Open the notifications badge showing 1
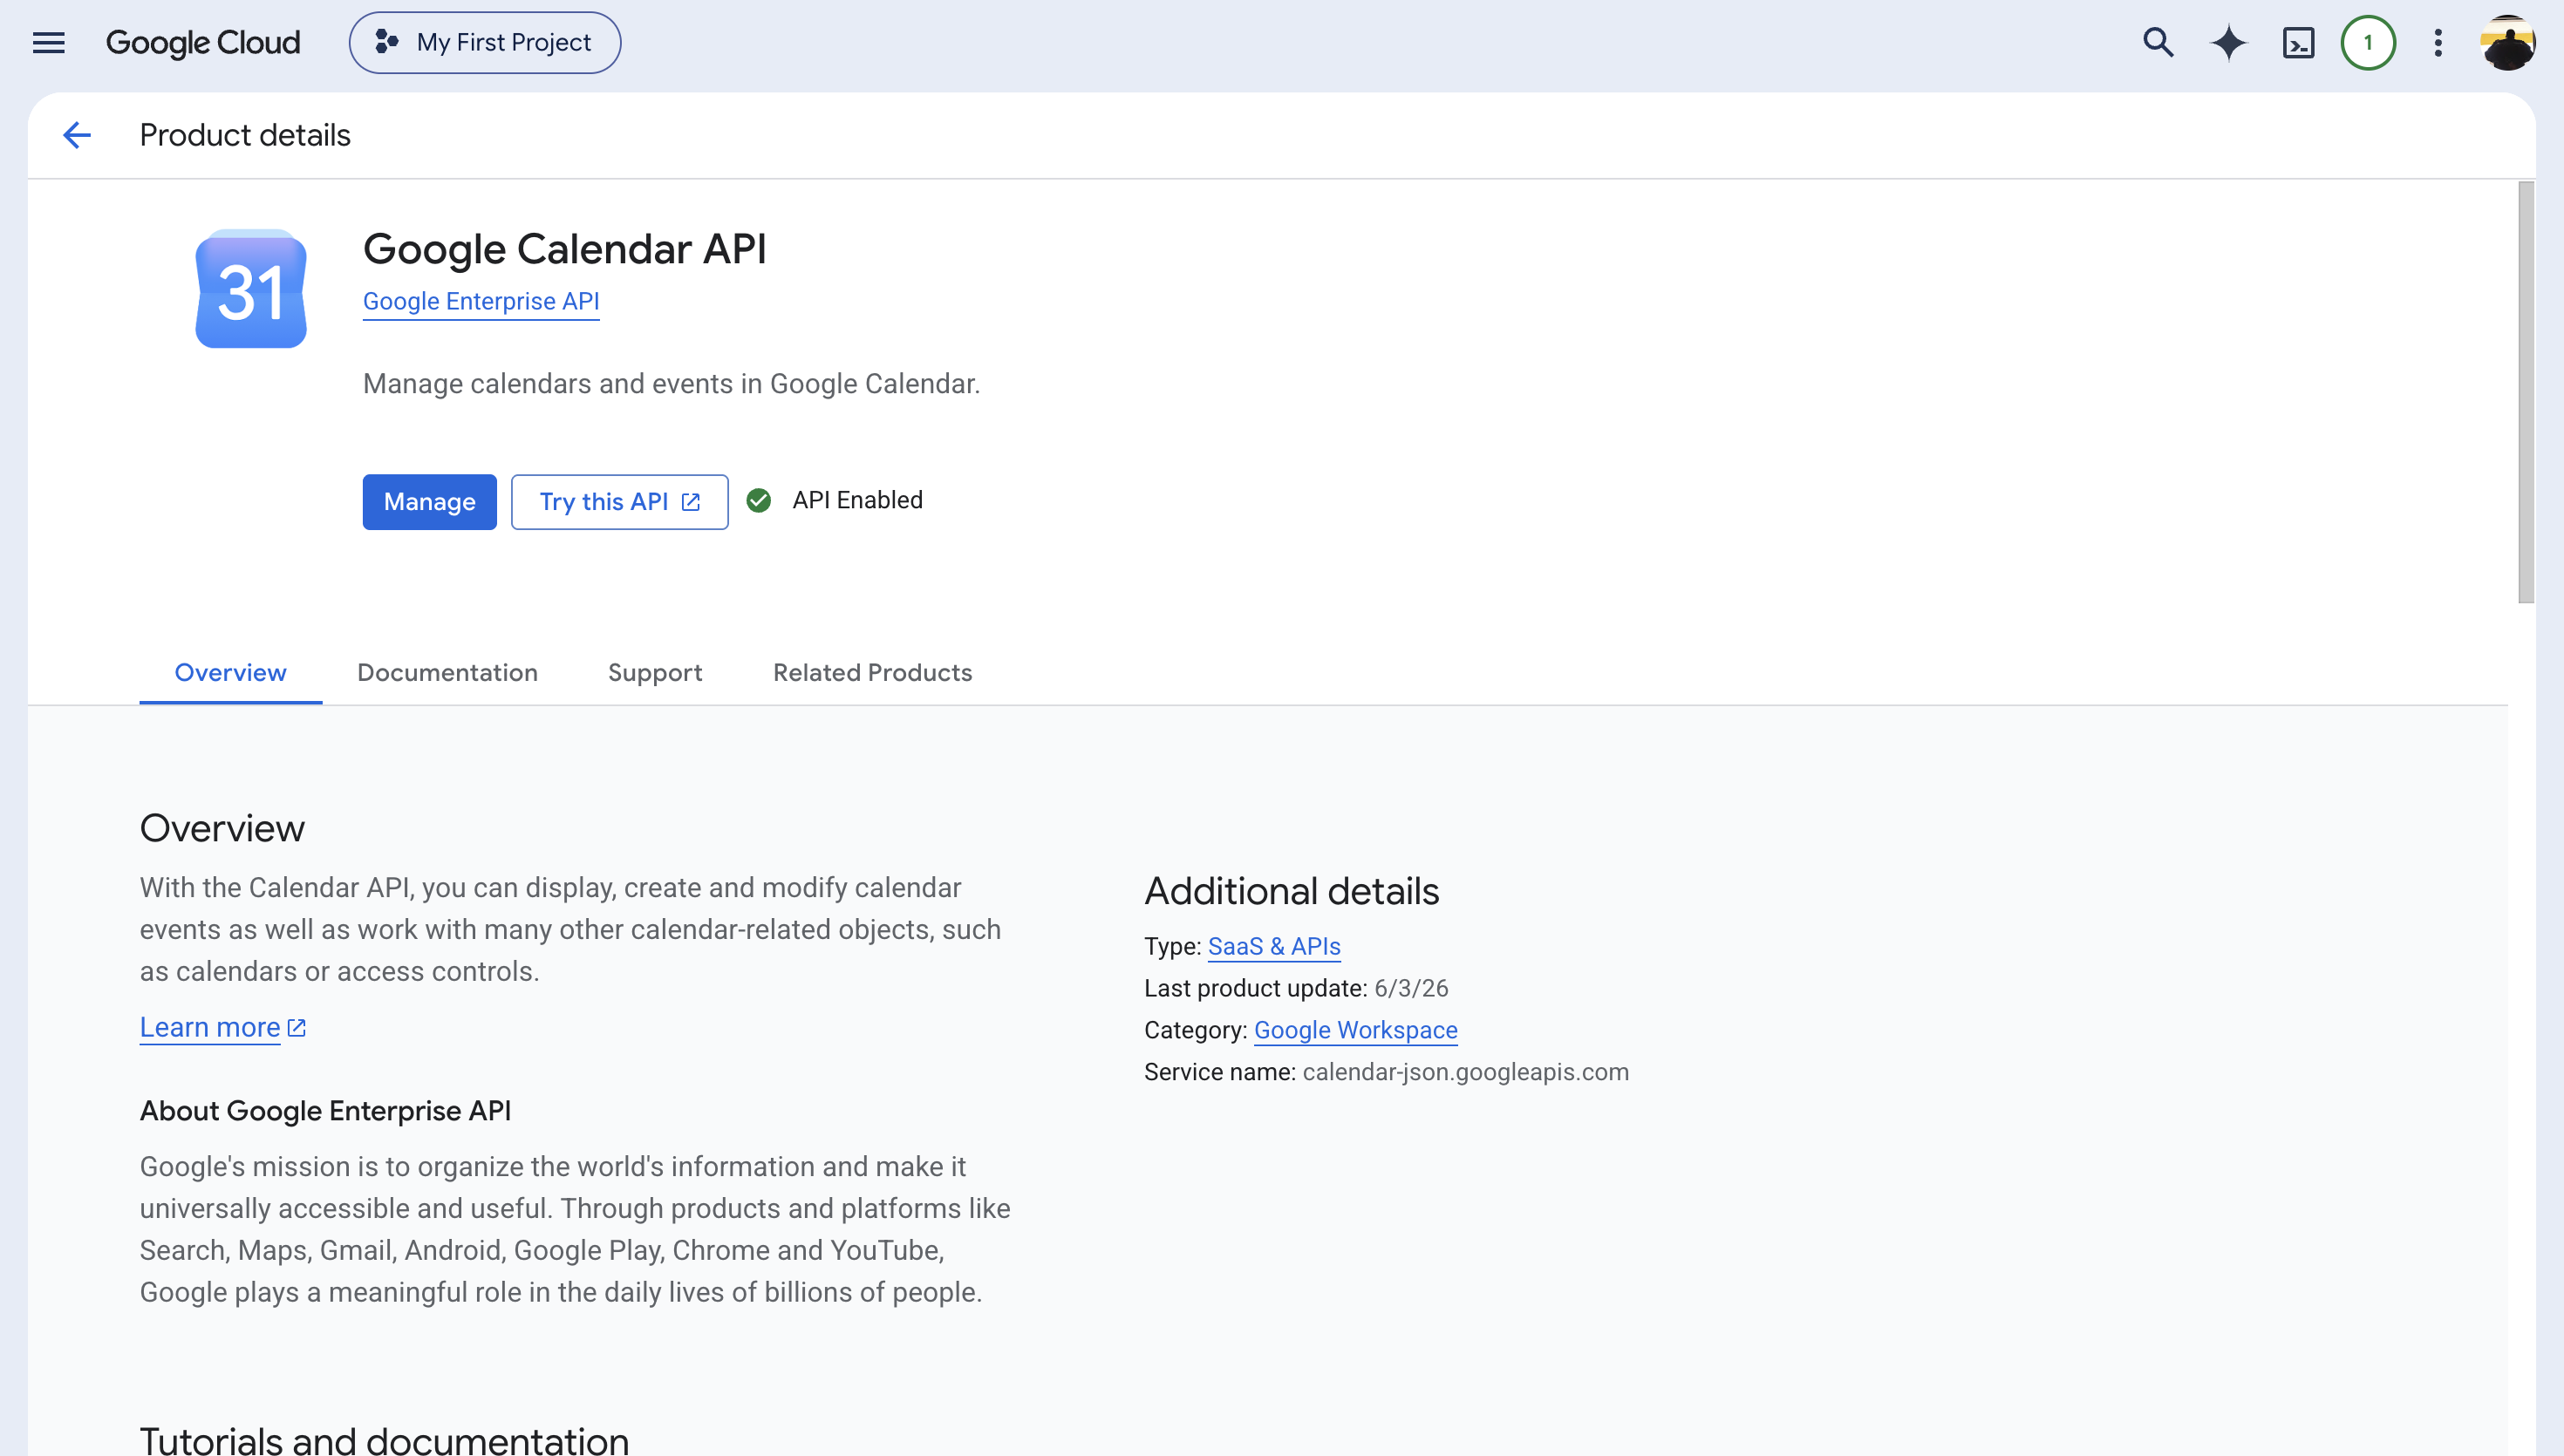2564x1456 pixels. point(2368,42)
